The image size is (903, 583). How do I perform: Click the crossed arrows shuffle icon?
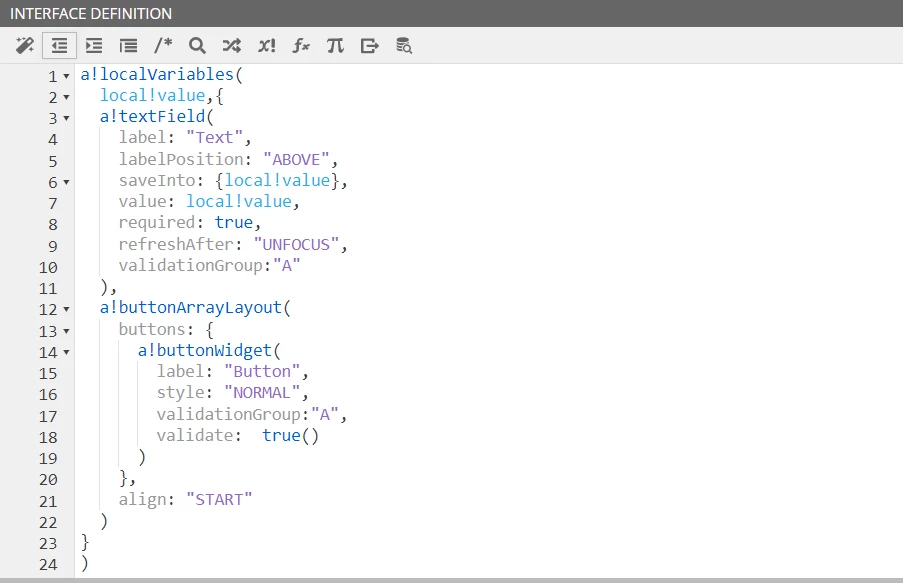click(232, 46)
